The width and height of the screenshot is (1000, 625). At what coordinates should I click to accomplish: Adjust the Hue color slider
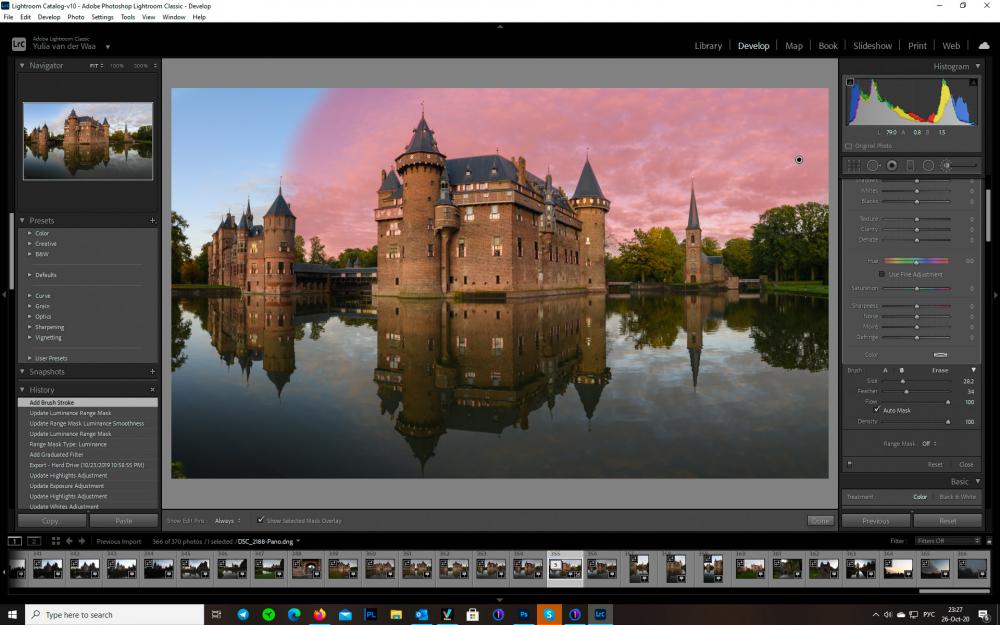click(x=916, y=261)
